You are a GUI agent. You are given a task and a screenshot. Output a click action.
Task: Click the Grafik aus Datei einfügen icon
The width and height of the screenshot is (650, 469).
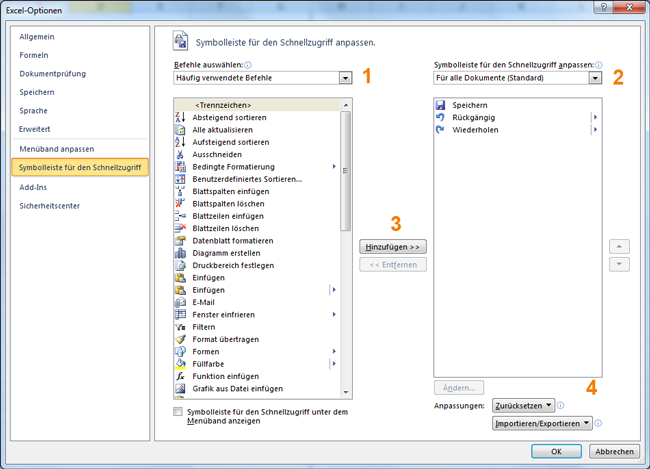click(180, 389)
